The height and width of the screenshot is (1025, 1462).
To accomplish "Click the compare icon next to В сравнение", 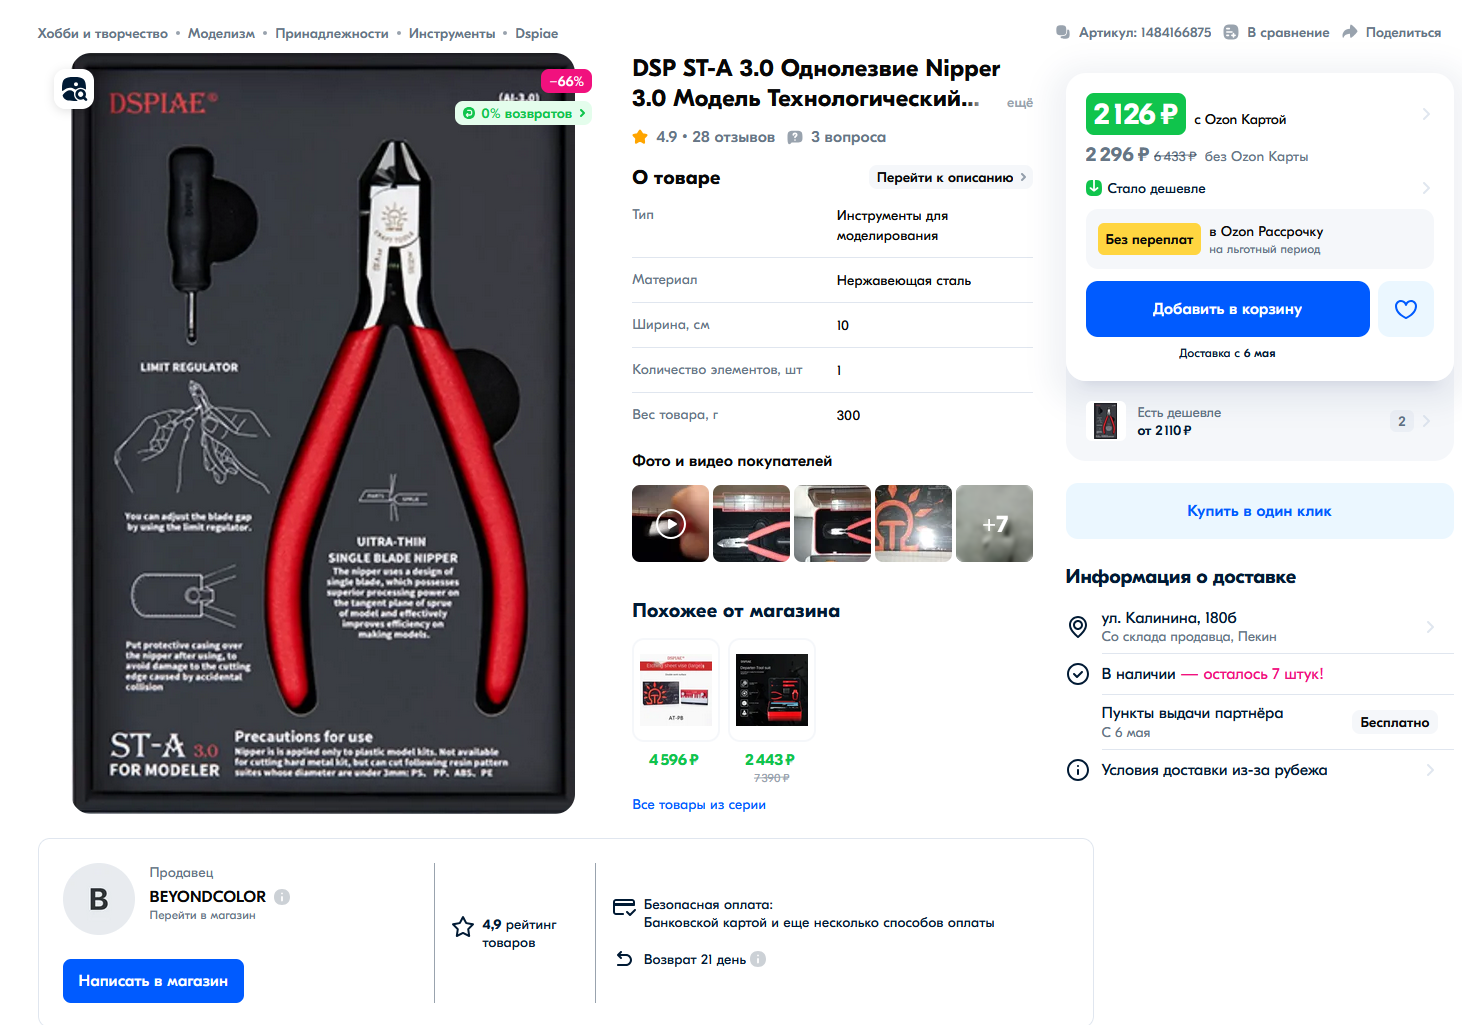I will point(1231,32).
